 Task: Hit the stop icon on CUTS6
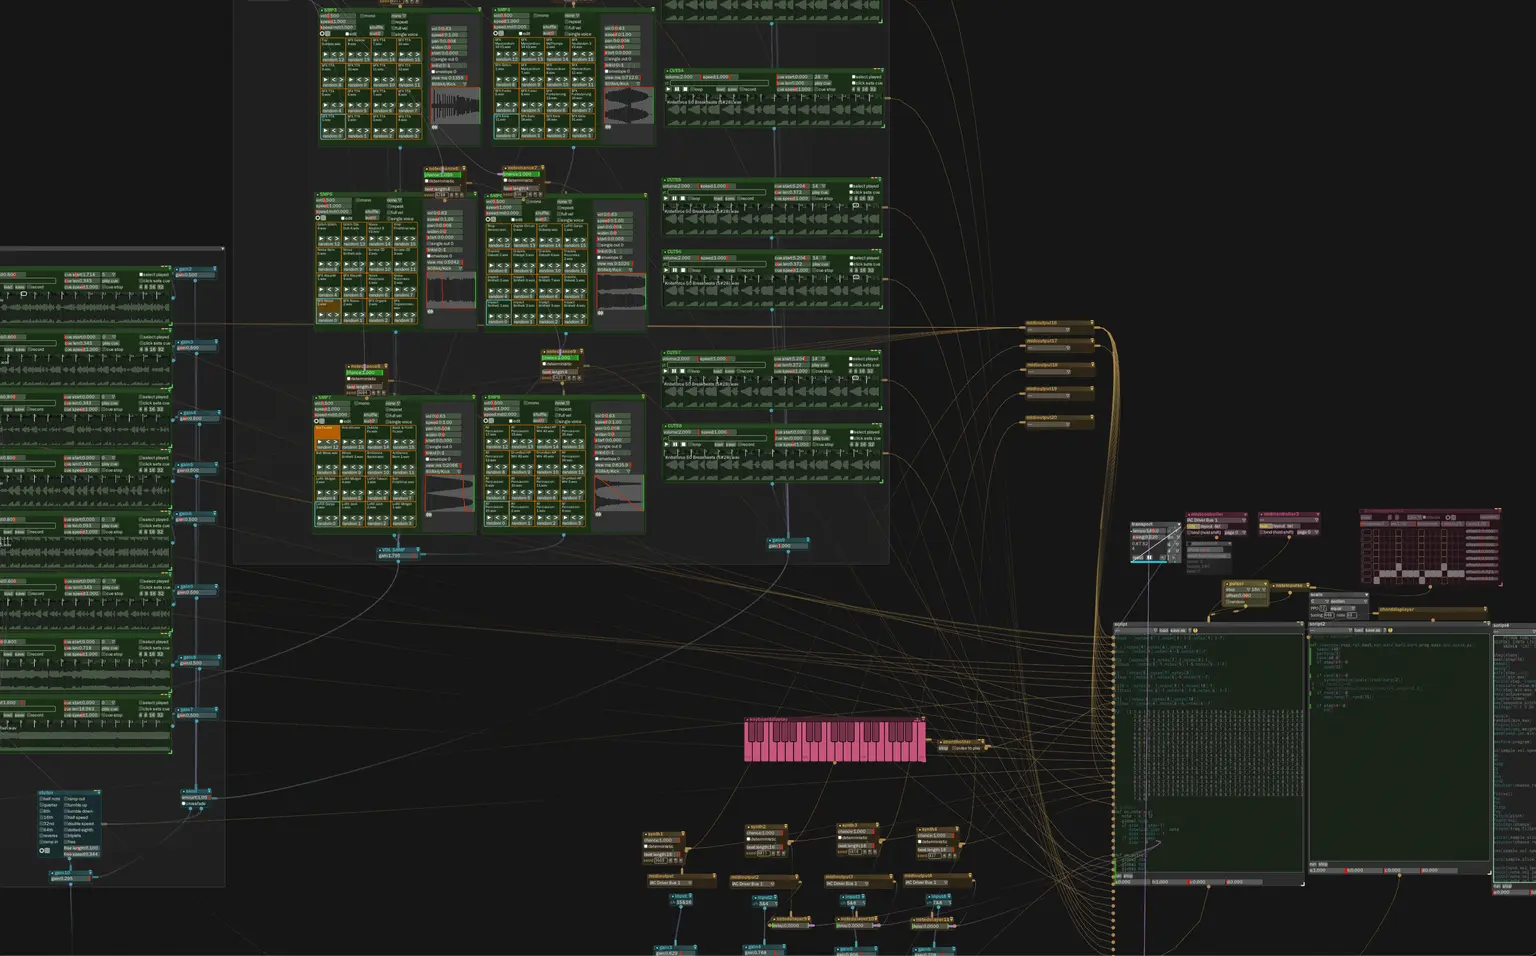tap(685, 270)
